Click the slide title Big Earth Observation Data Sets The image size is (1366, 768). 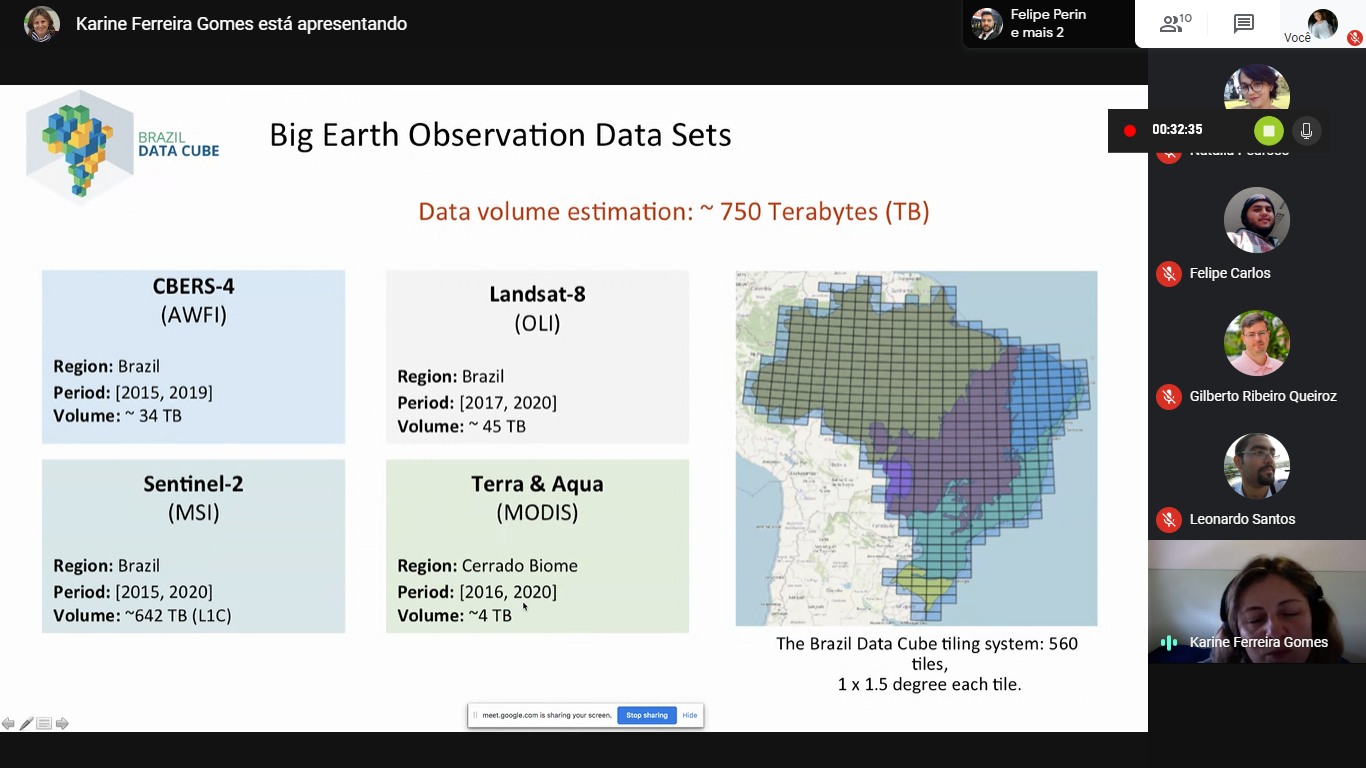(x=500, y=135)
